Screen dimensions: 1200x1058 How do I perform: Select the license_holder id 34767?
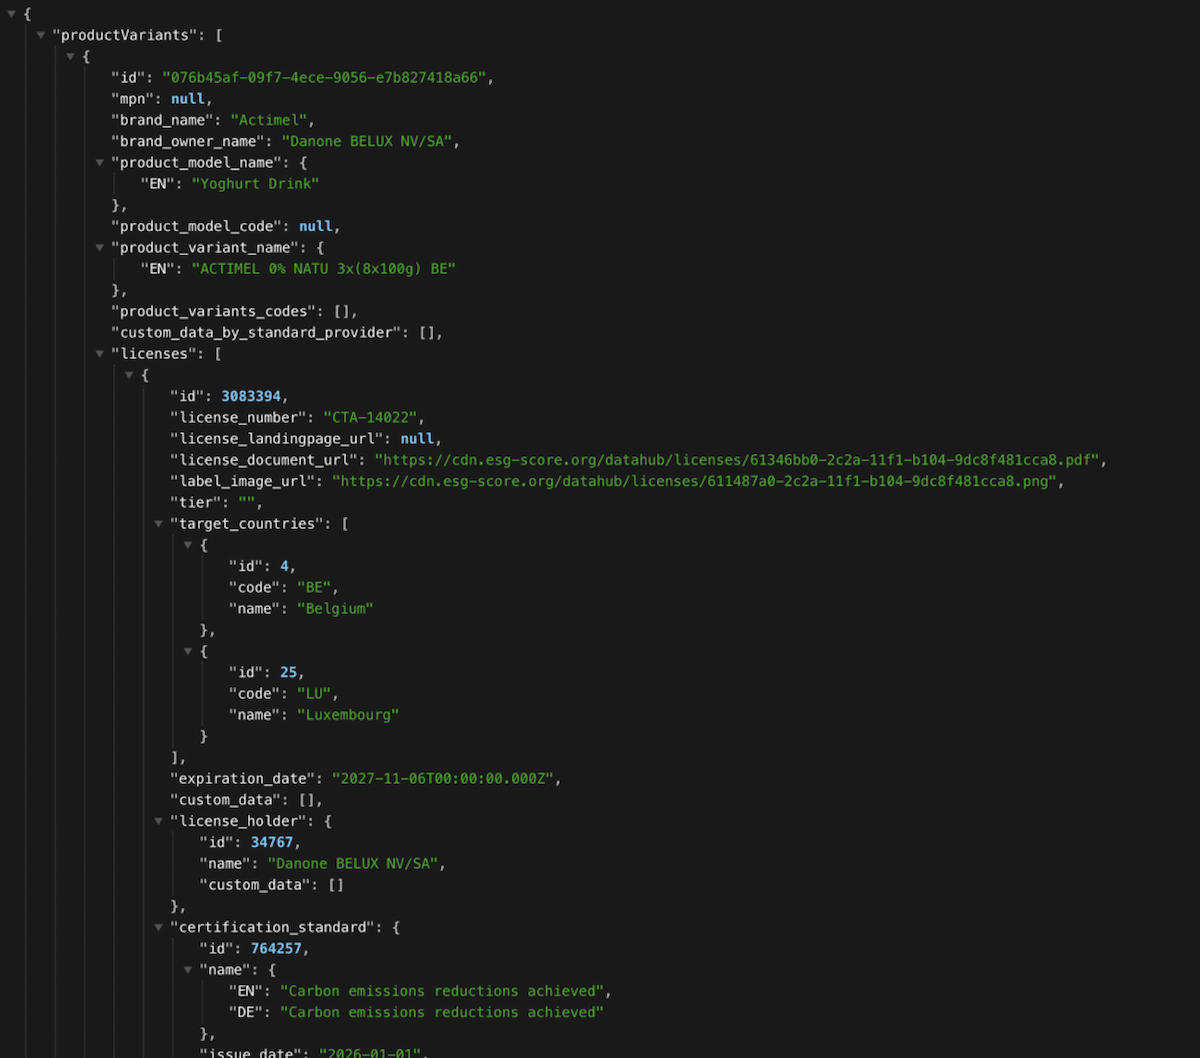(272, 842)
